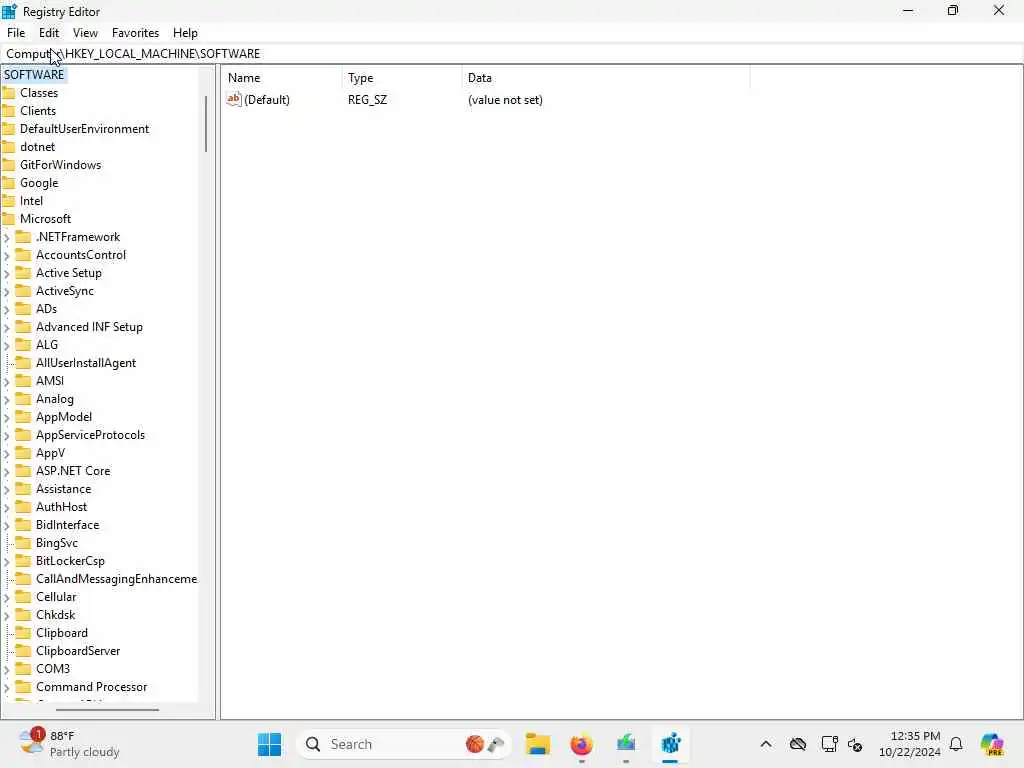Expand the AccountsControl key
Viewport: 1024px width, 768px height.
coord(7,255)
